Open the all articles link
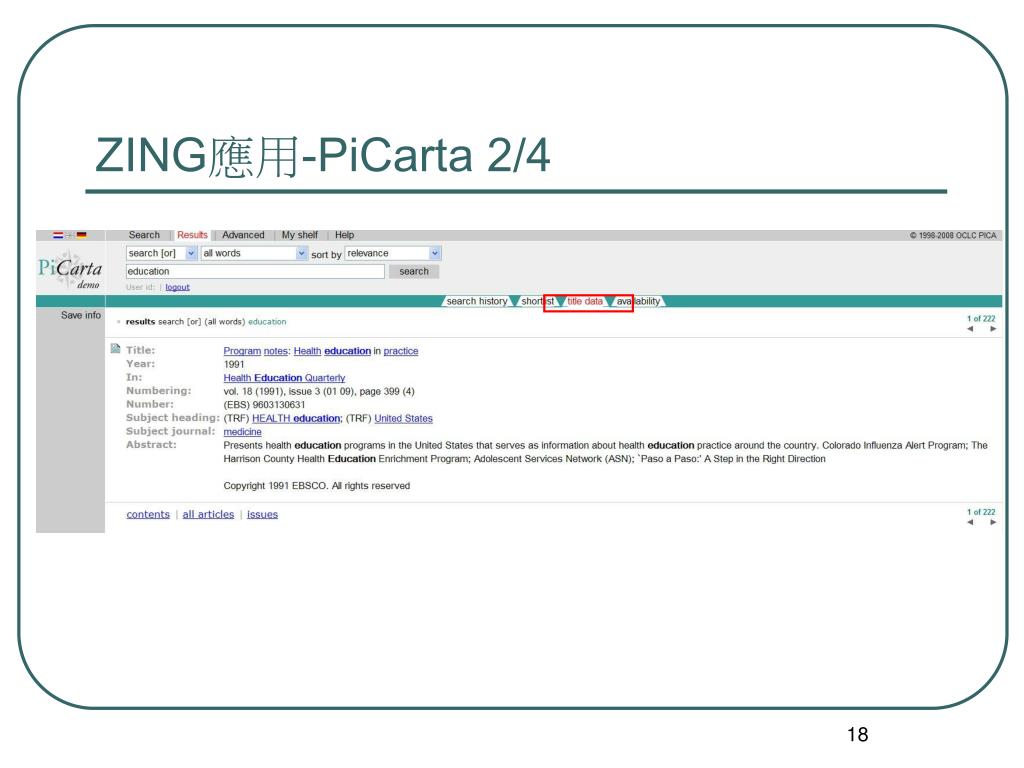The height and width of the screenshot is (768, 1024). pos(208,514)
